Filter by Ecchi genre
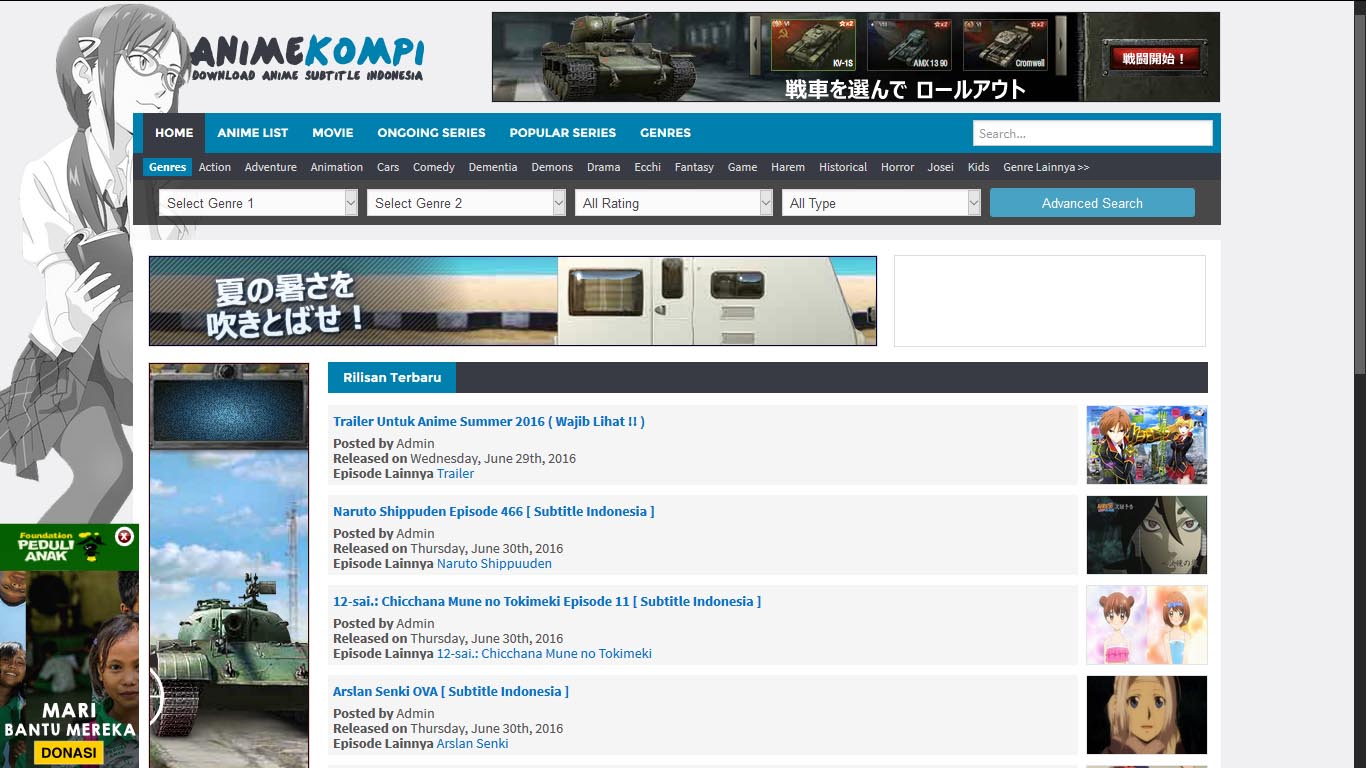 click(x=648, y=167)
